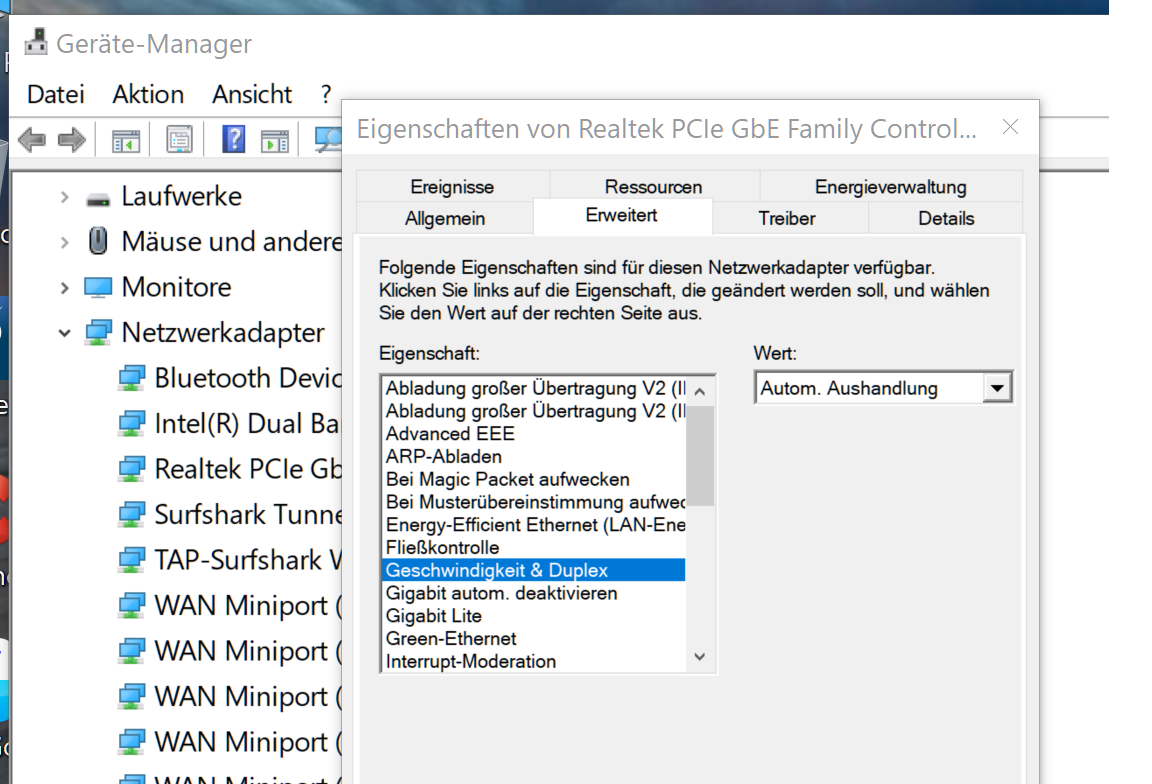Click the show/hide console tree icon
The image size is (1152, 784).
(x=126, y=140)
